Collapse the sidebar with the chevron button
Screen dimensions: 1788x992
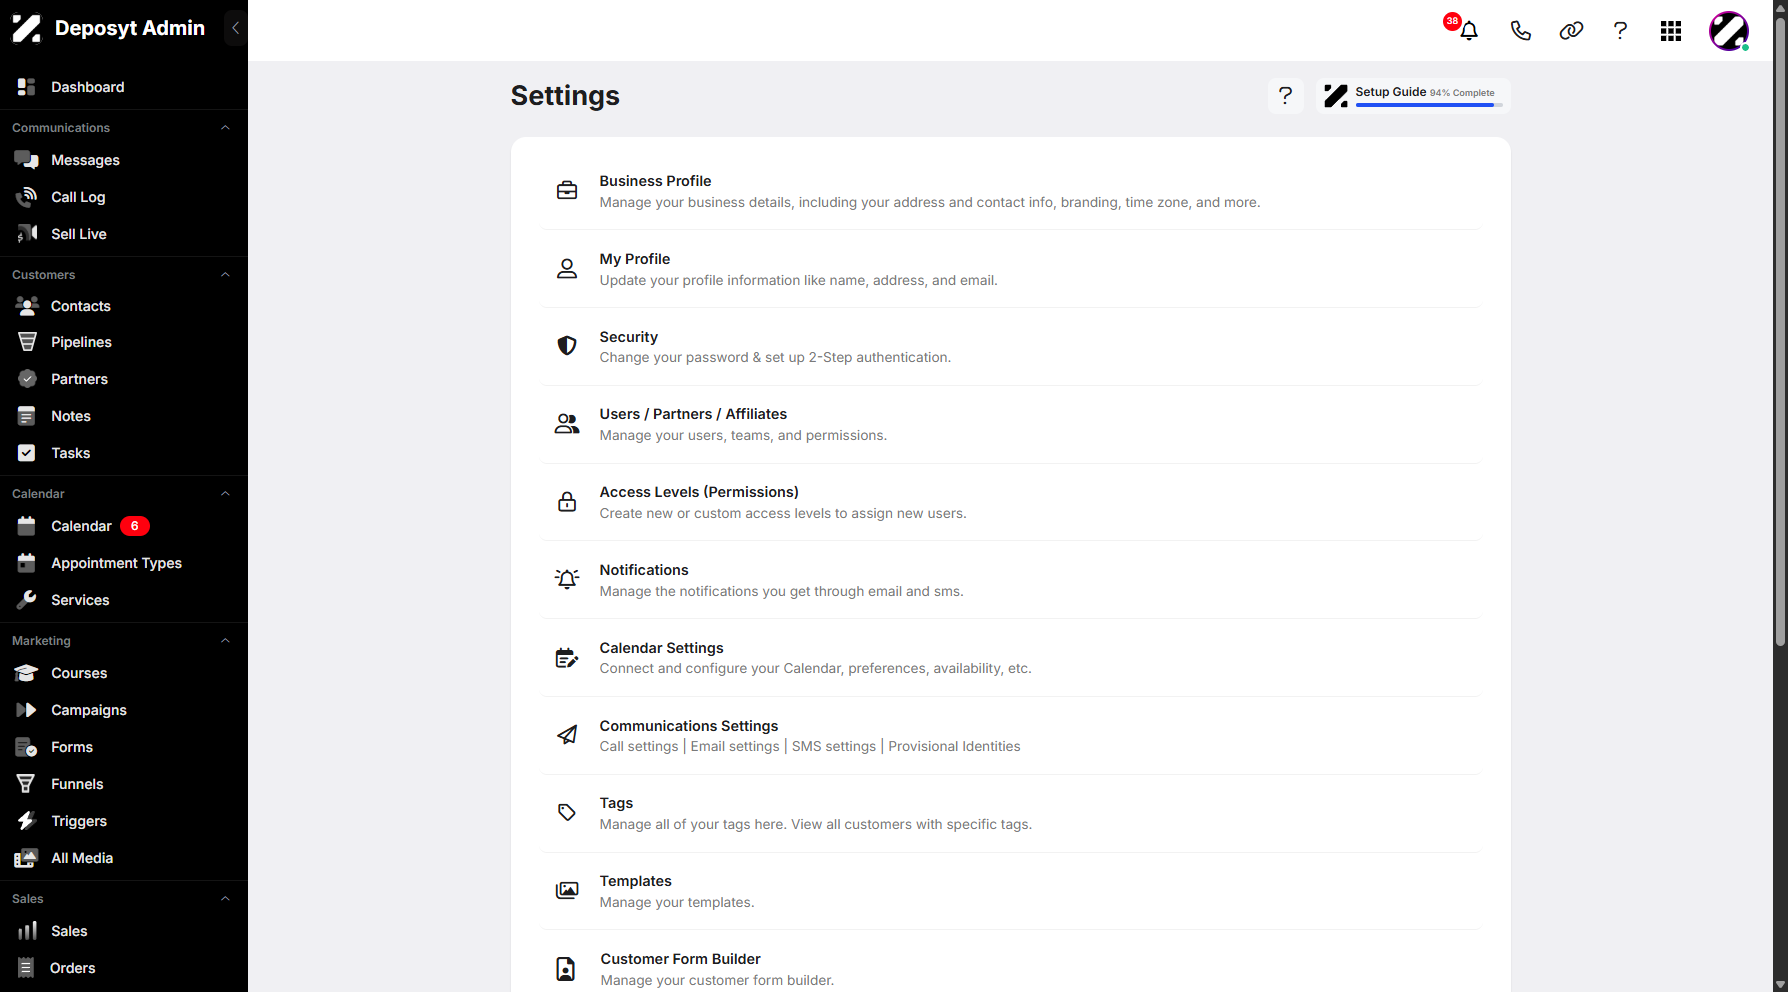[235, 28]
